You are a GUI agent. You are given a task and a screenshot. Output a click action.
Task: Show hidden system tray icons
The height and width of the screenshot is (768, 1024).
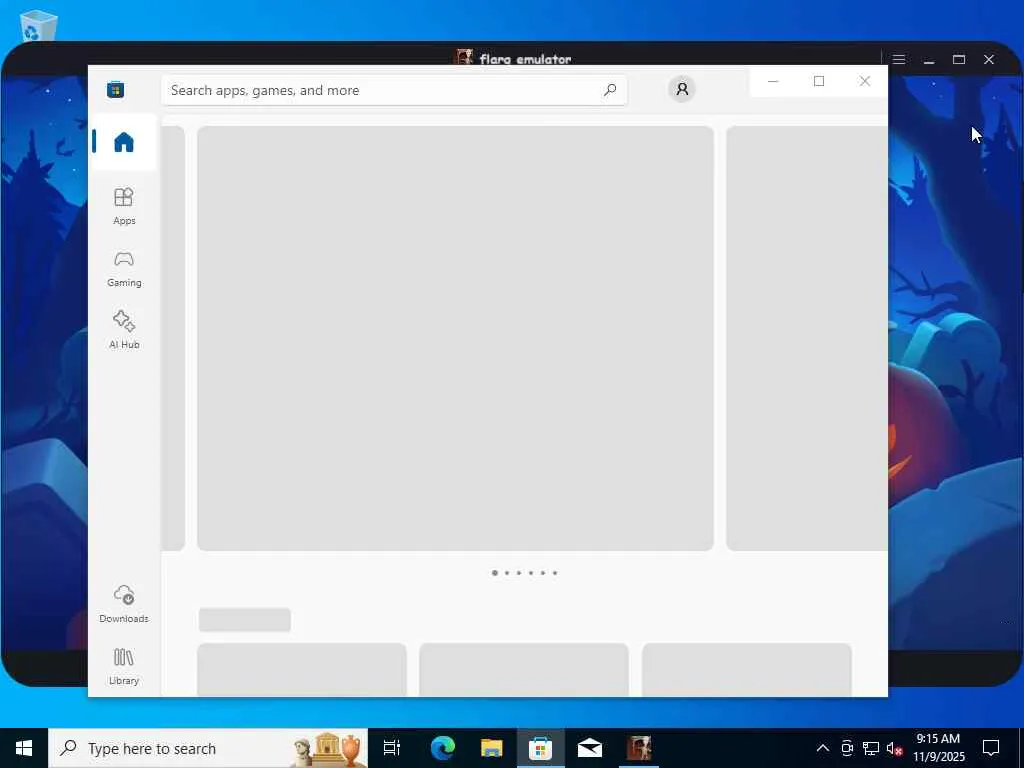823,748
